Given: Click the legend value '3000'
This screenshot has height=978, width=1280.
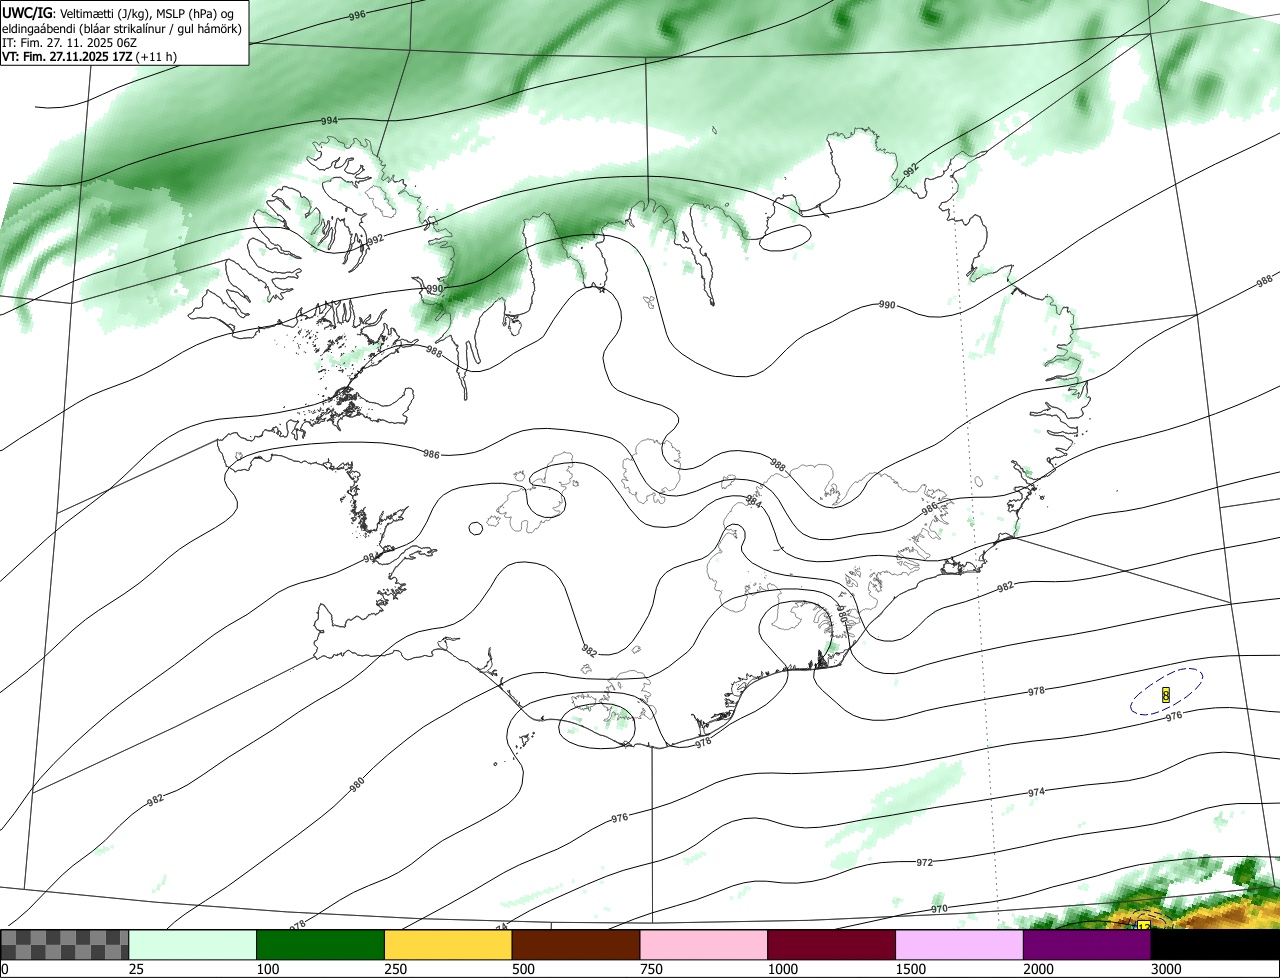Looking at the screenshot, I should 1167,969.
